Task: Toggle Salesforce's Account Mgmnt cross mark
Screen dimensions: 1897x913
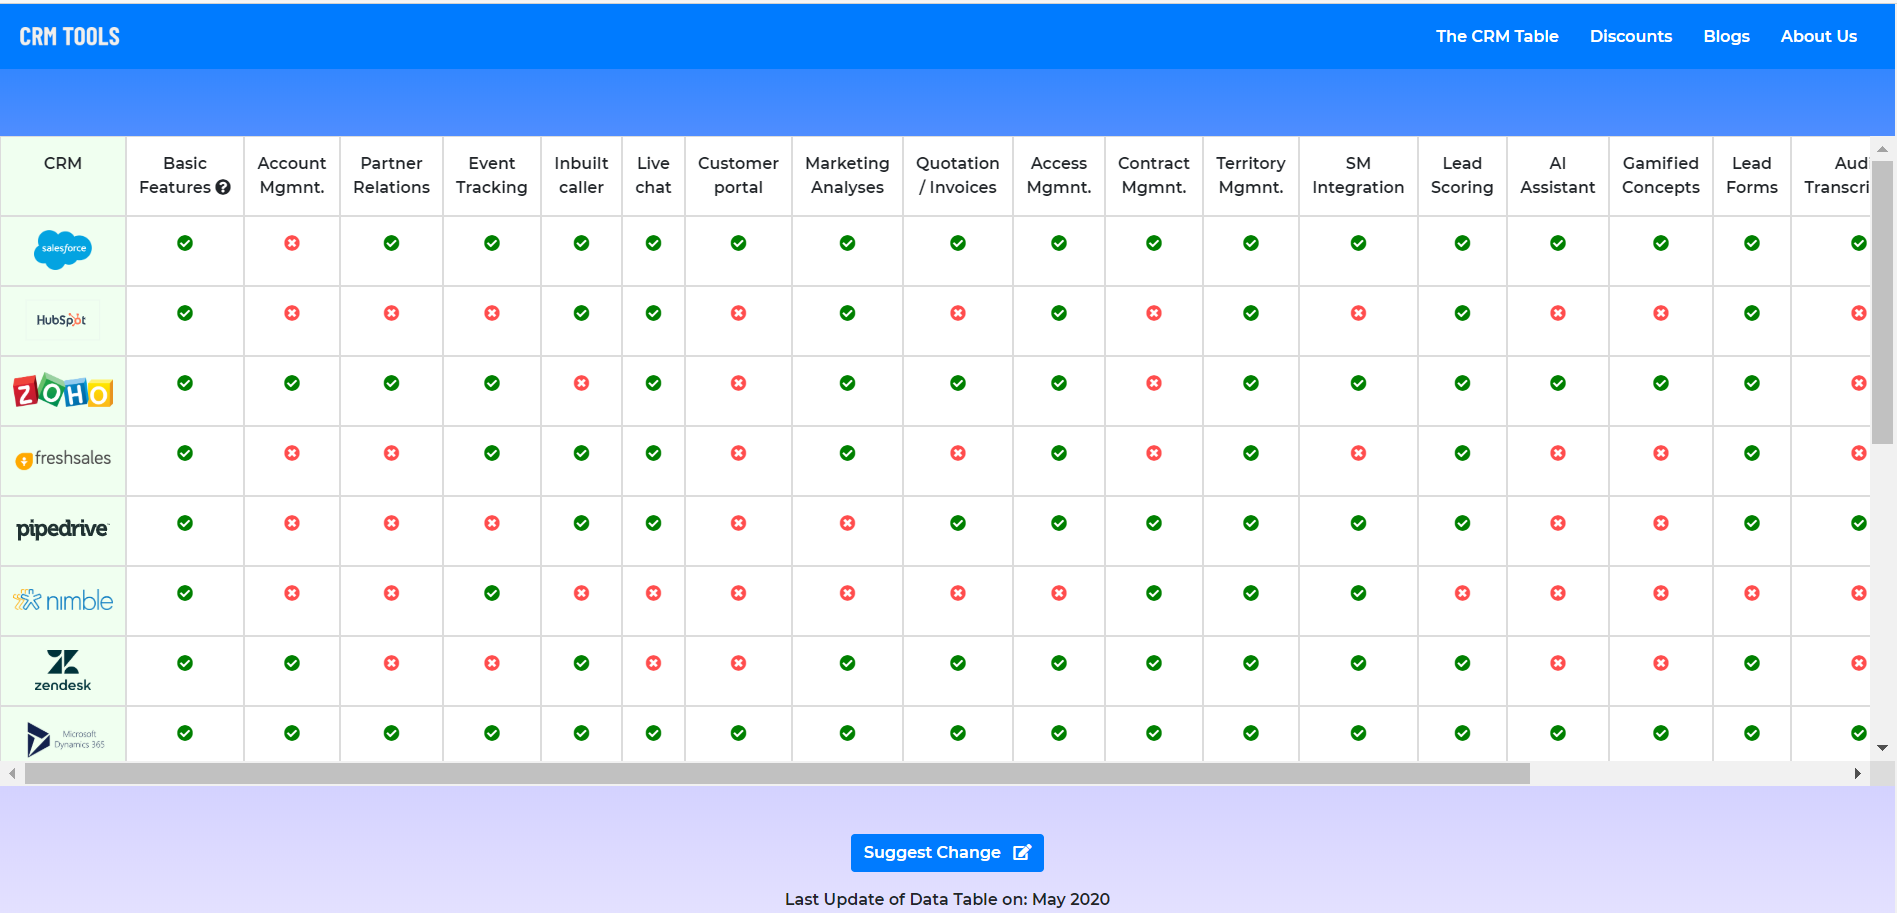Action: tap(291, 242)
